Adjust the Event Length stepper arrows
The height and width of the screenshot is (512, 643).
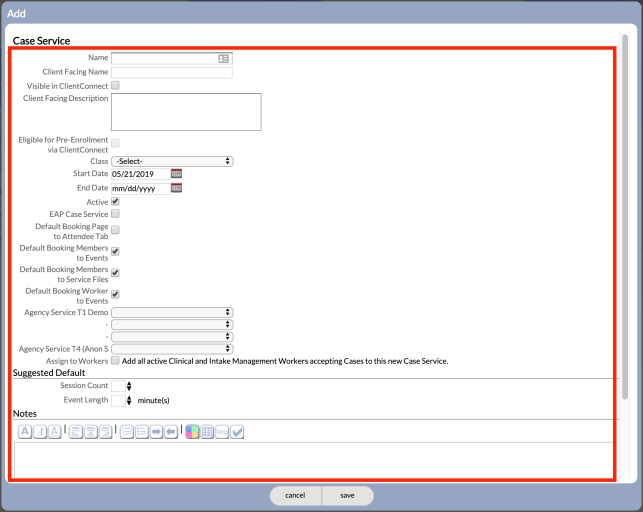pos(129,400)
